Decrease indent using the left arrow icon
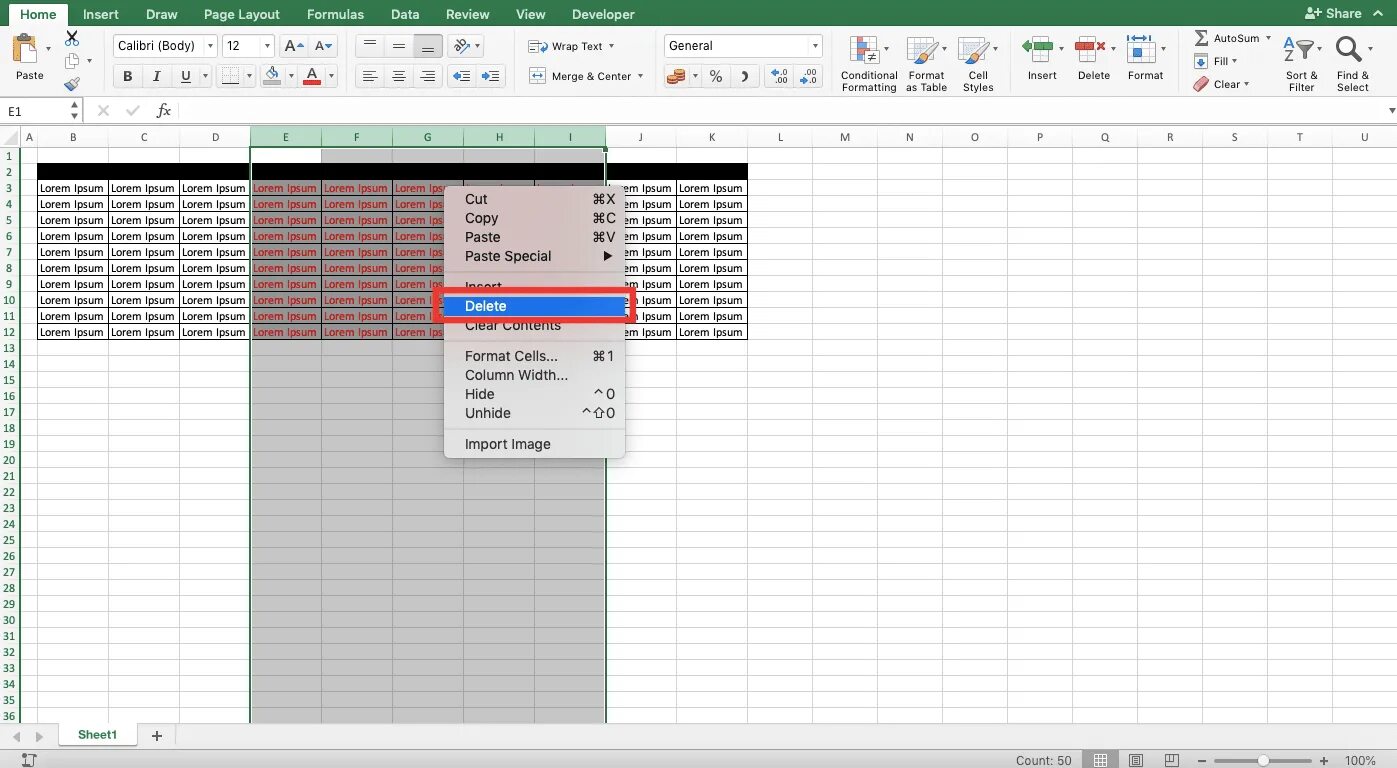Screen dimensions: 1397x768 (461, 76)
